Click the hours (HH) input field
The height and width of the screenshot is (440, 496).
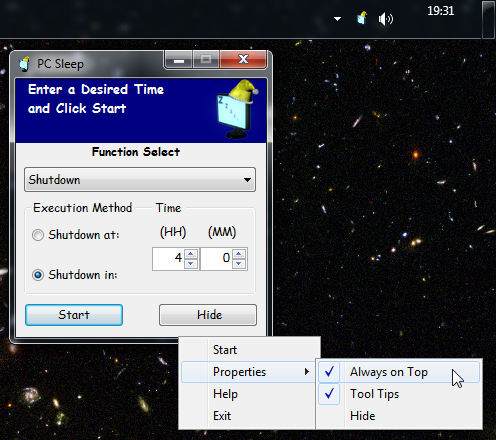[169, 258]
